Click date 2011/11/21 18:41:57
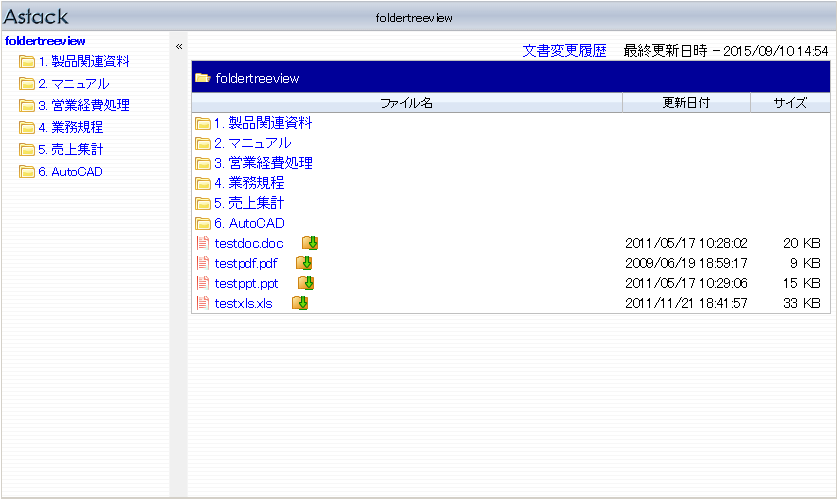838x500 pixels. point(686,303)
